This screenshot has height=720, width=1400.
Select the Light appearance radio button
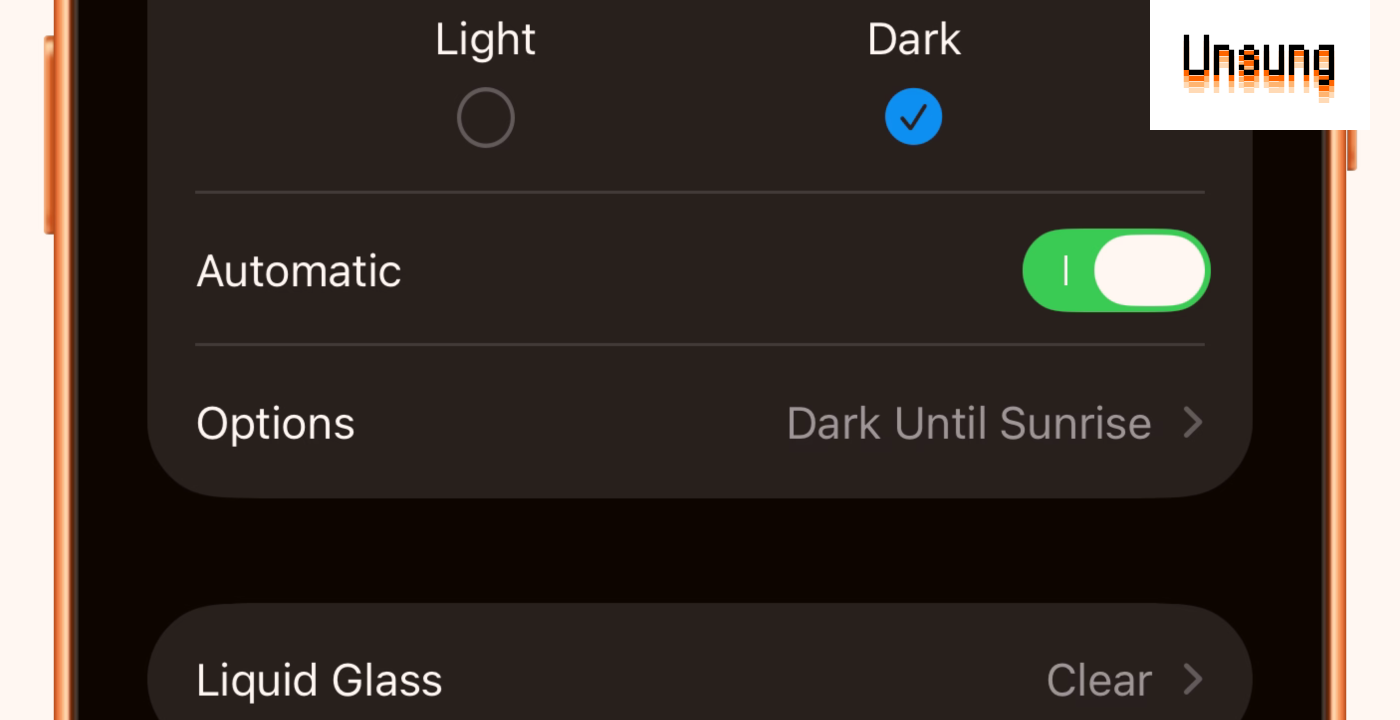[485, 116]
